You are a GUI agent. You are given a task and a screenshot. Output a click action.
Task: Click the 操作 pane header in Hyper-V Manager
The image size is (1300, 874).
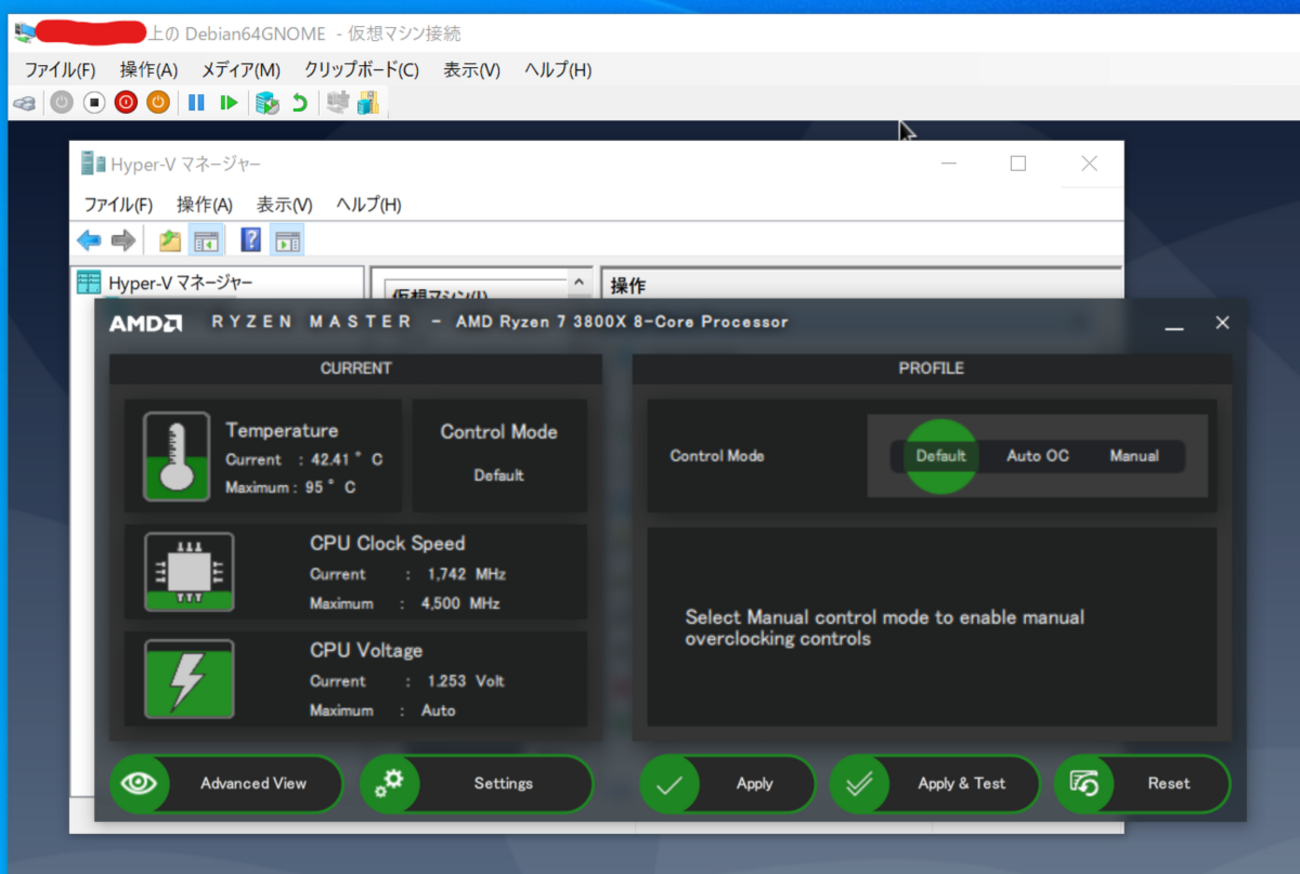click(x=628, y=286)
